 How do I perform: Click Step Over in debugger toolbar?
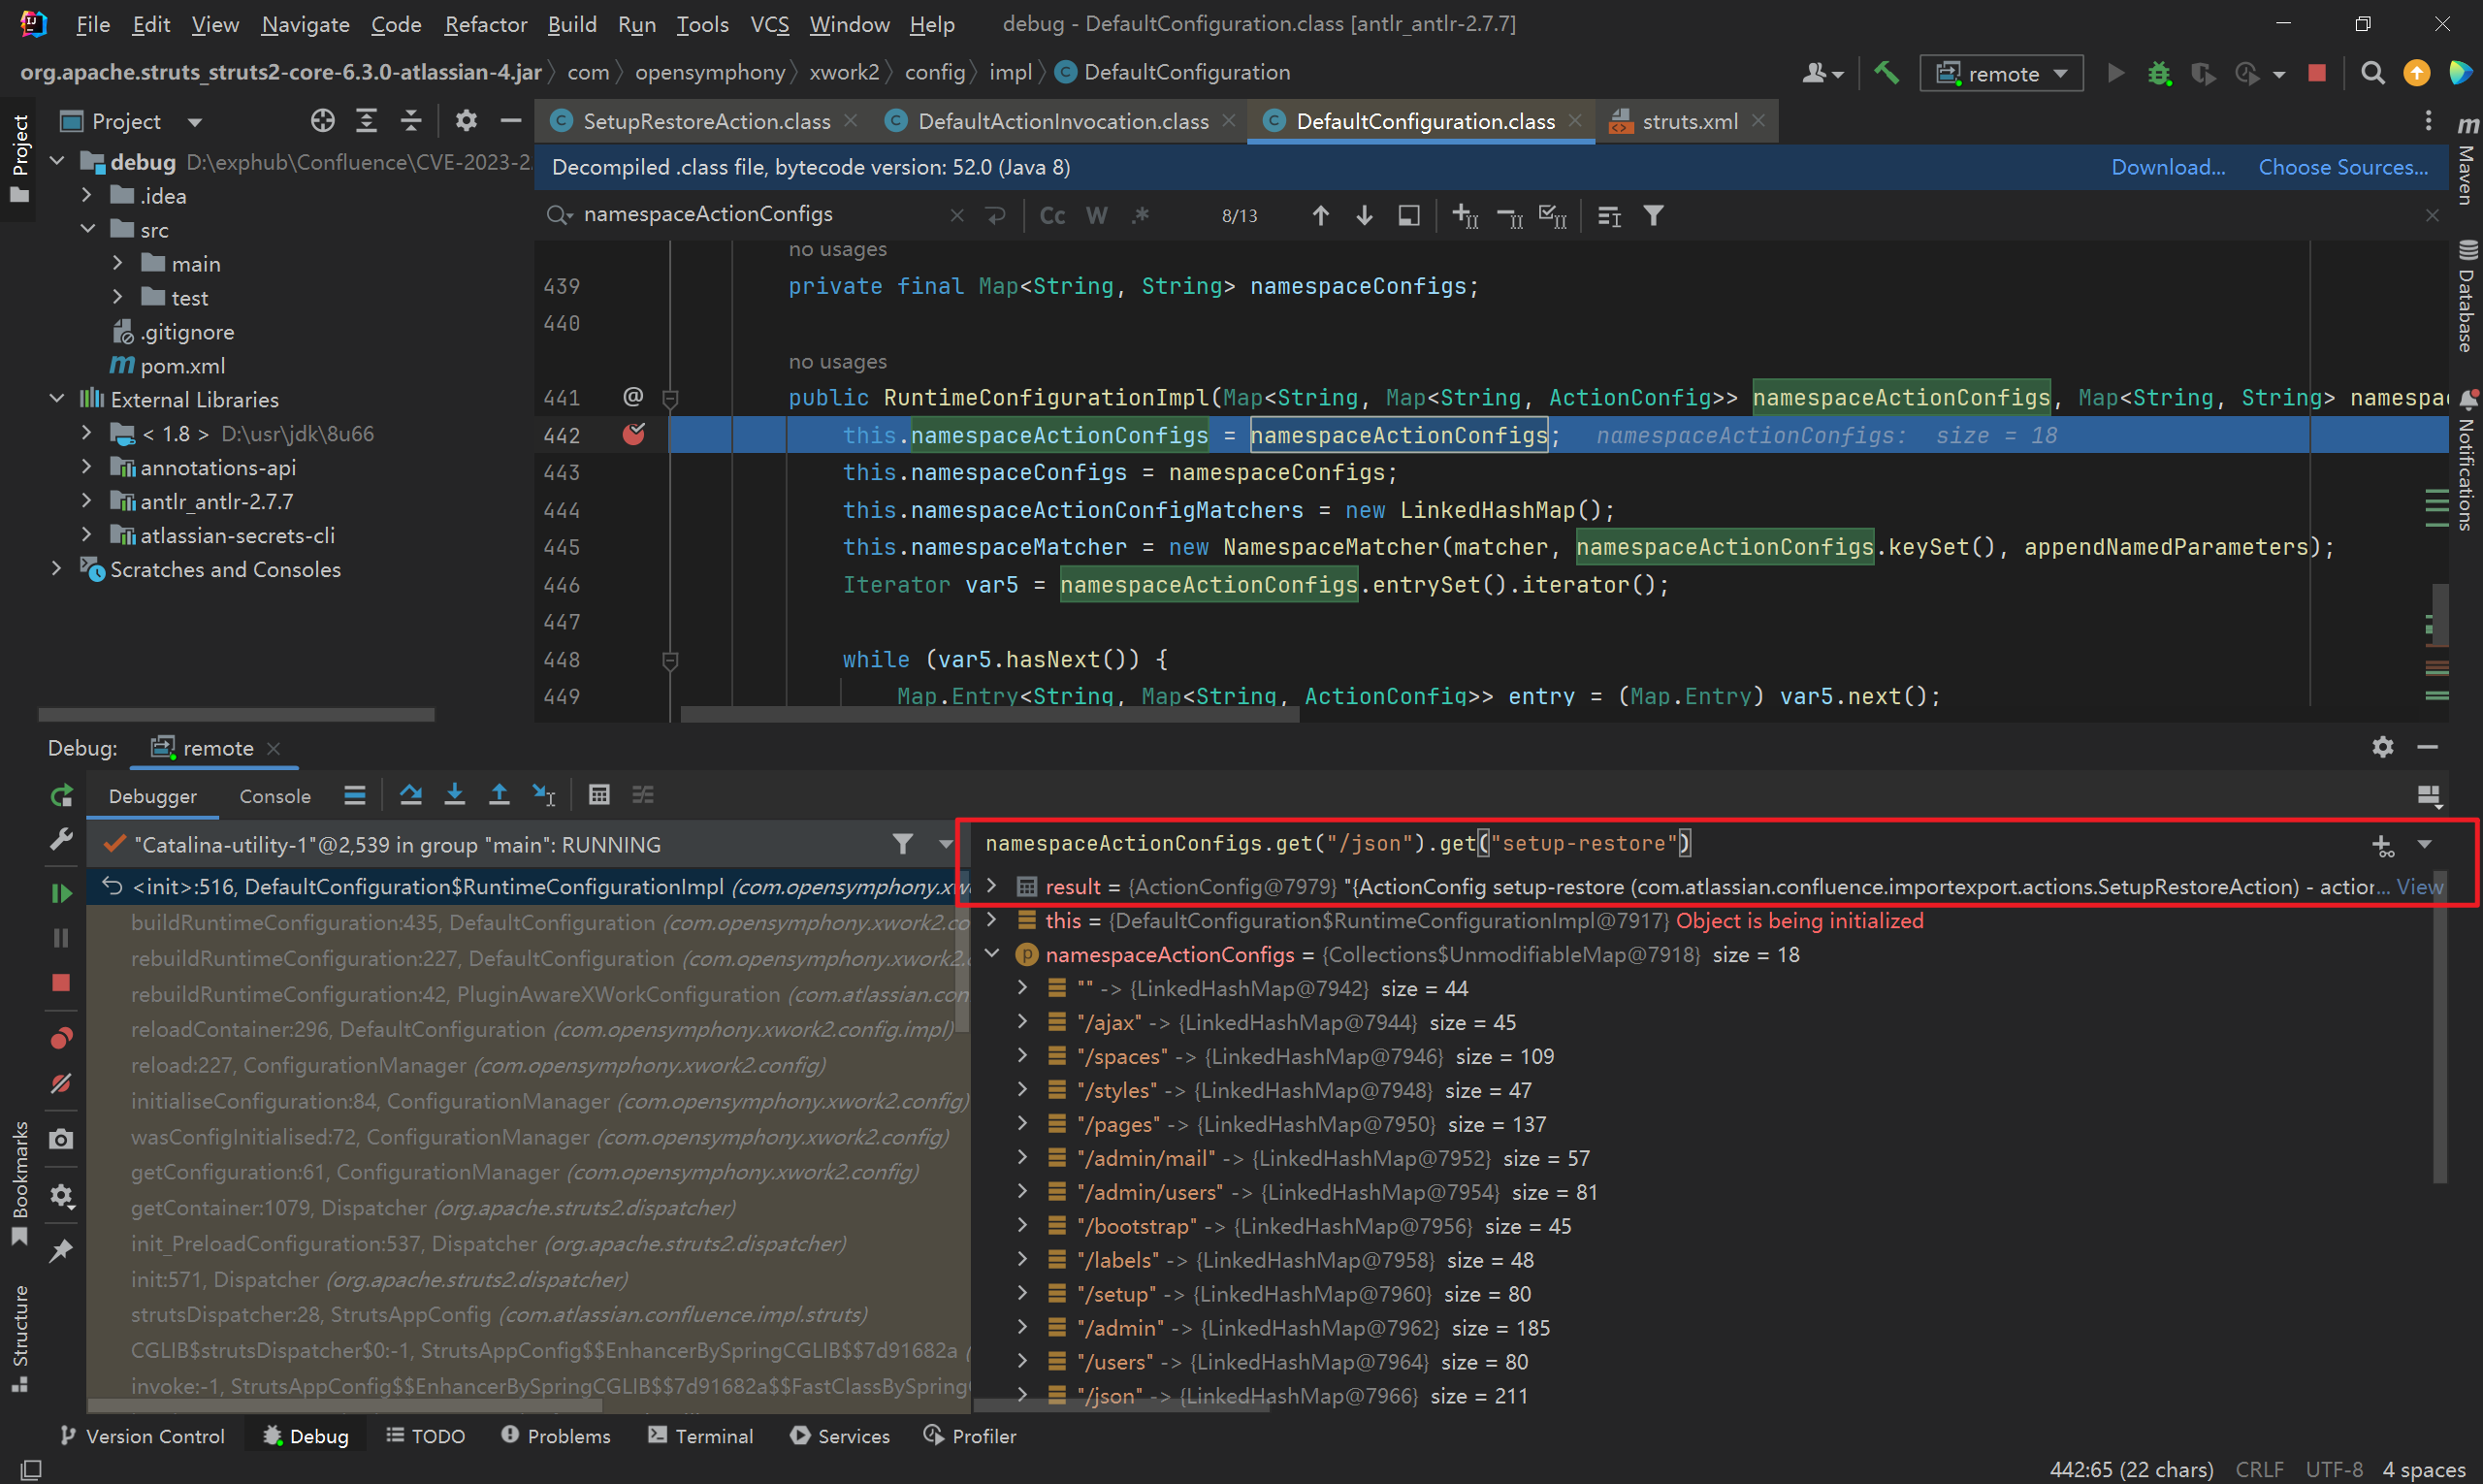[x=410, y=795]
